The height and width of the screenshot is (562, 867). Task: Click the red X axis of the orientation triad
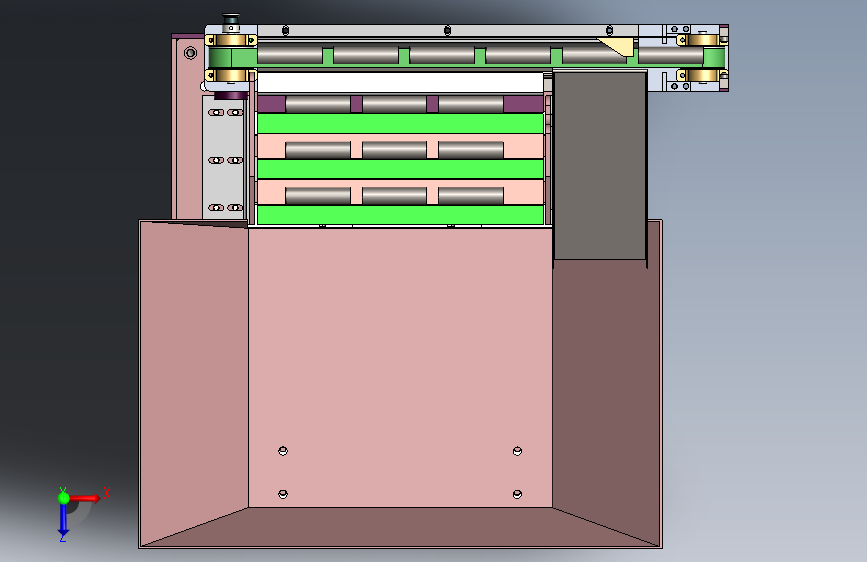(84, 498)
